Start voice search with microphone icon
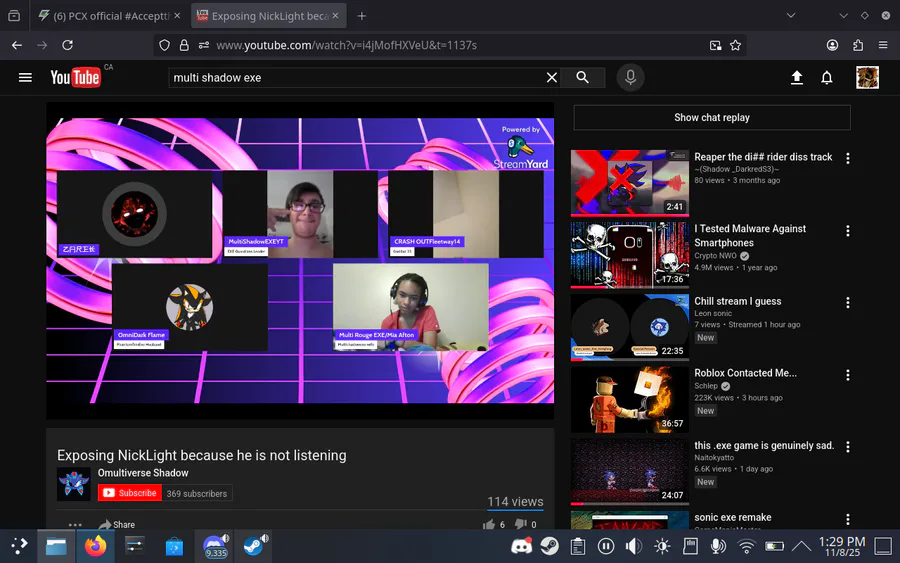The height and width of the screenshot is (563, 900). pyautogui.click(x=630, y=77)
